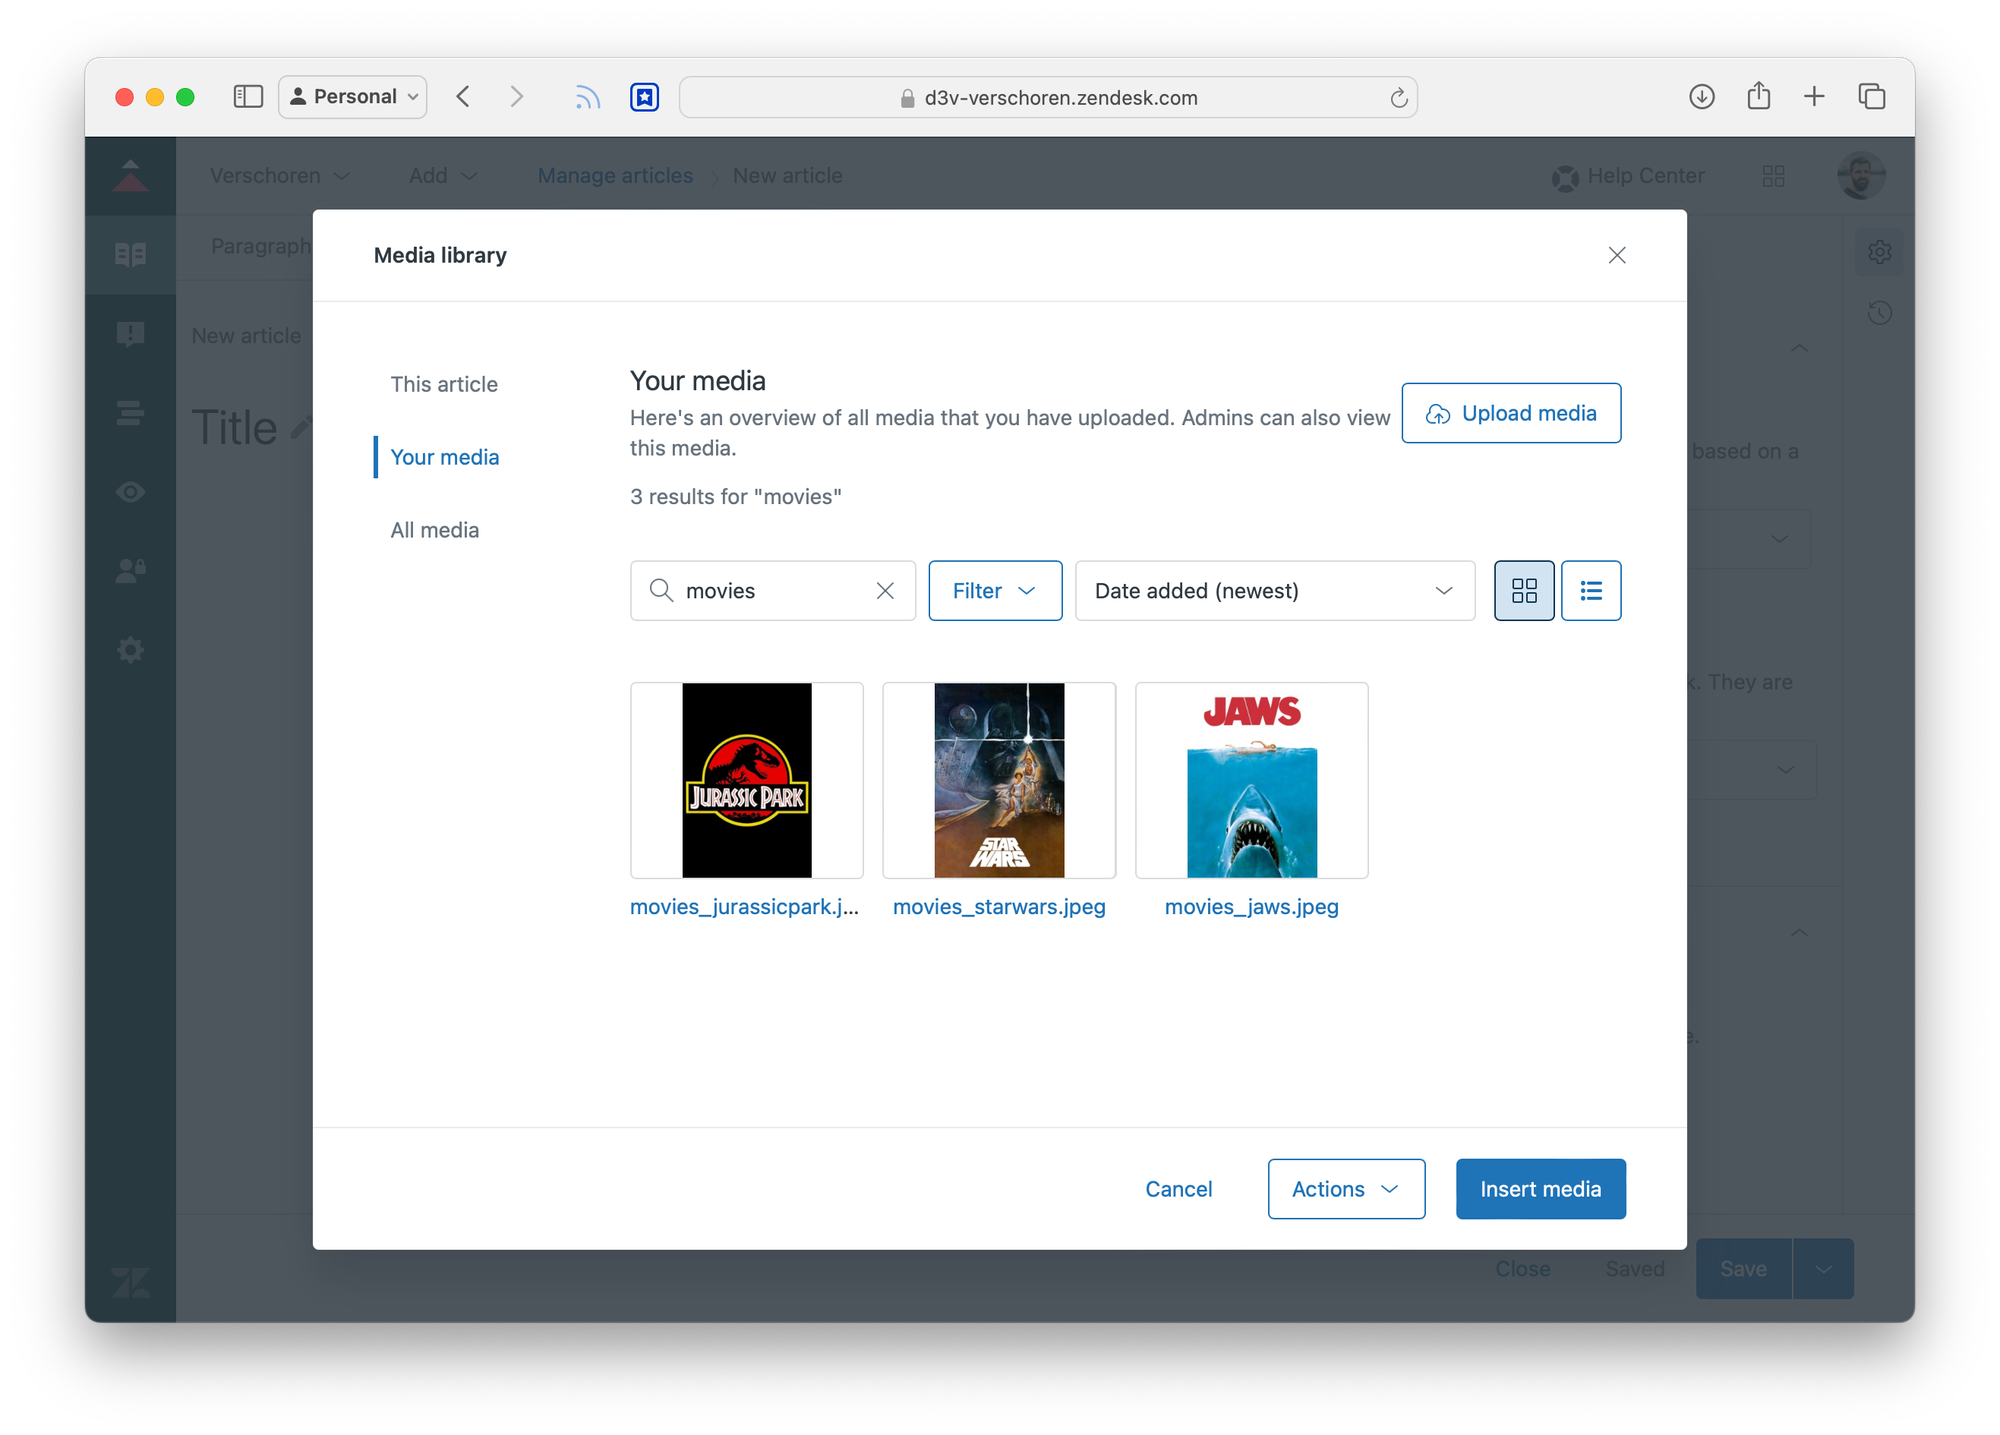Select the Star Wars poster thumbnail
The image size is (2000, 1435).
pyautogui.click(x=998, y=780)
